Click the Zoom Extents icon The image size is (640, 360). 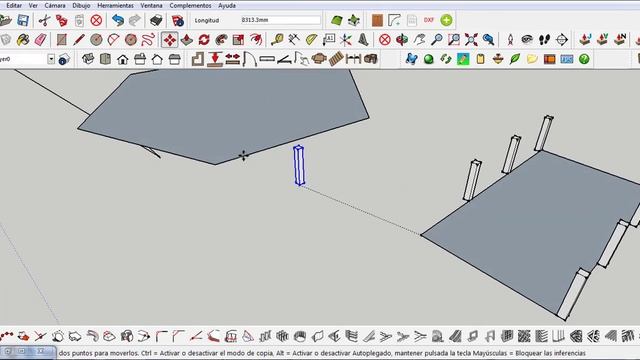pos(471,40)
